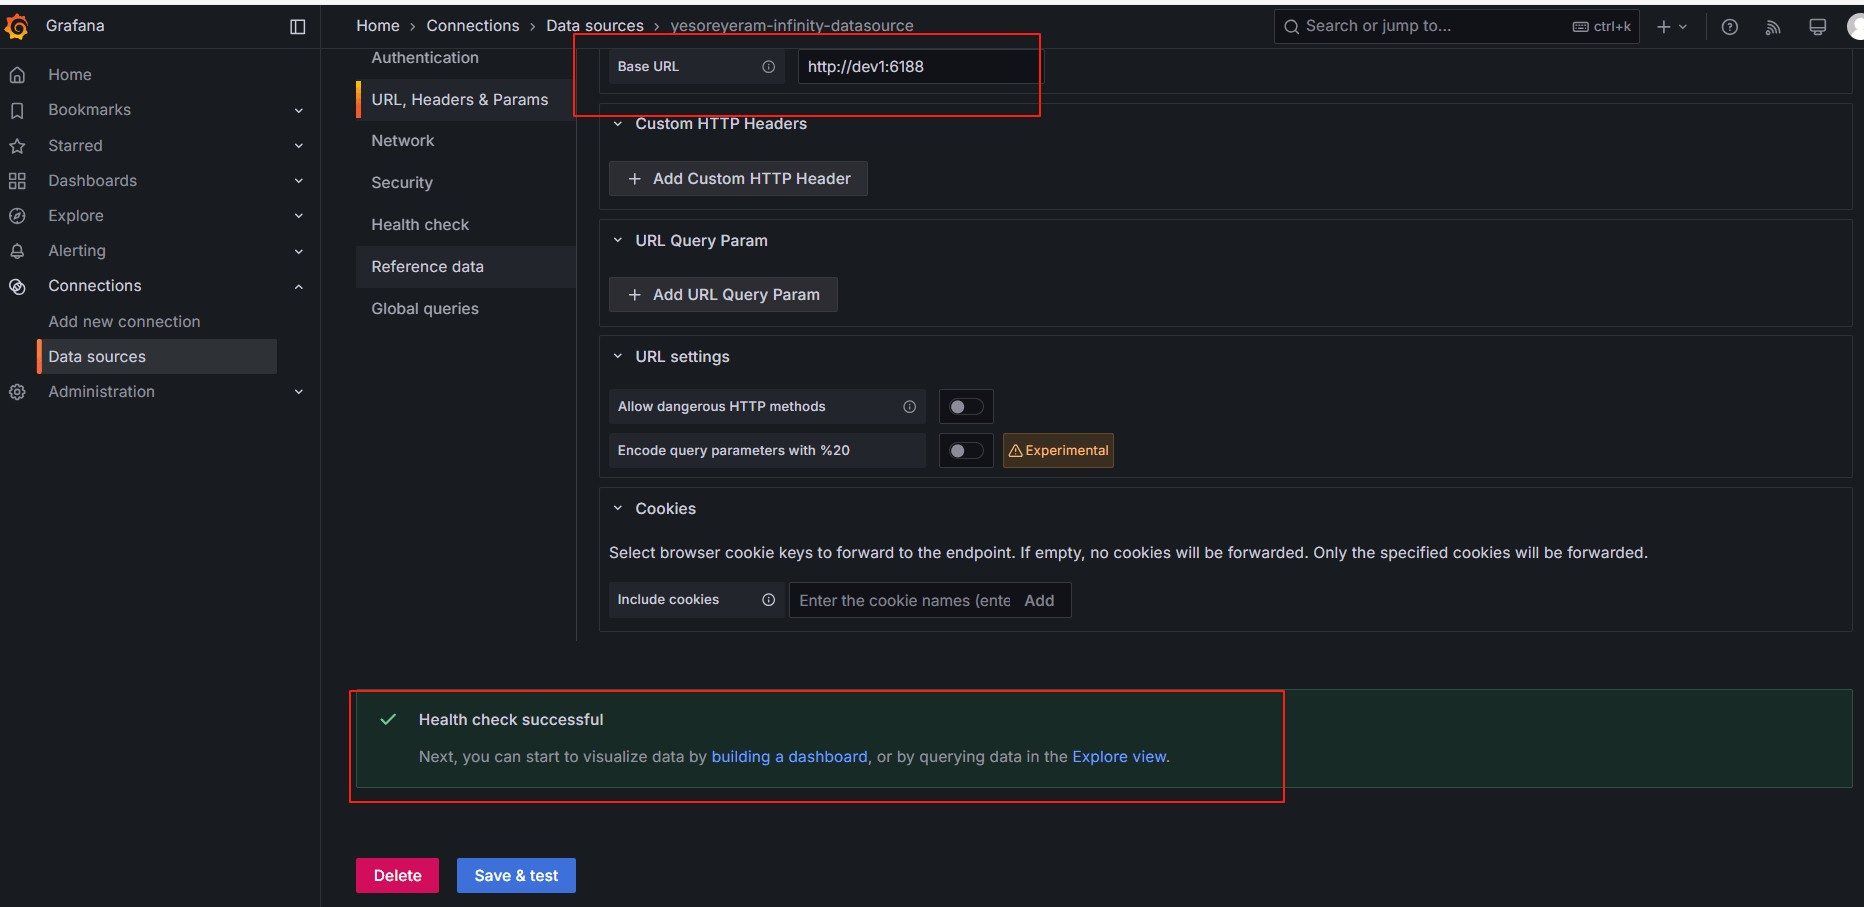Click the Alerting bell icon
Viewport: 1864px width, 907px height.
17,251
